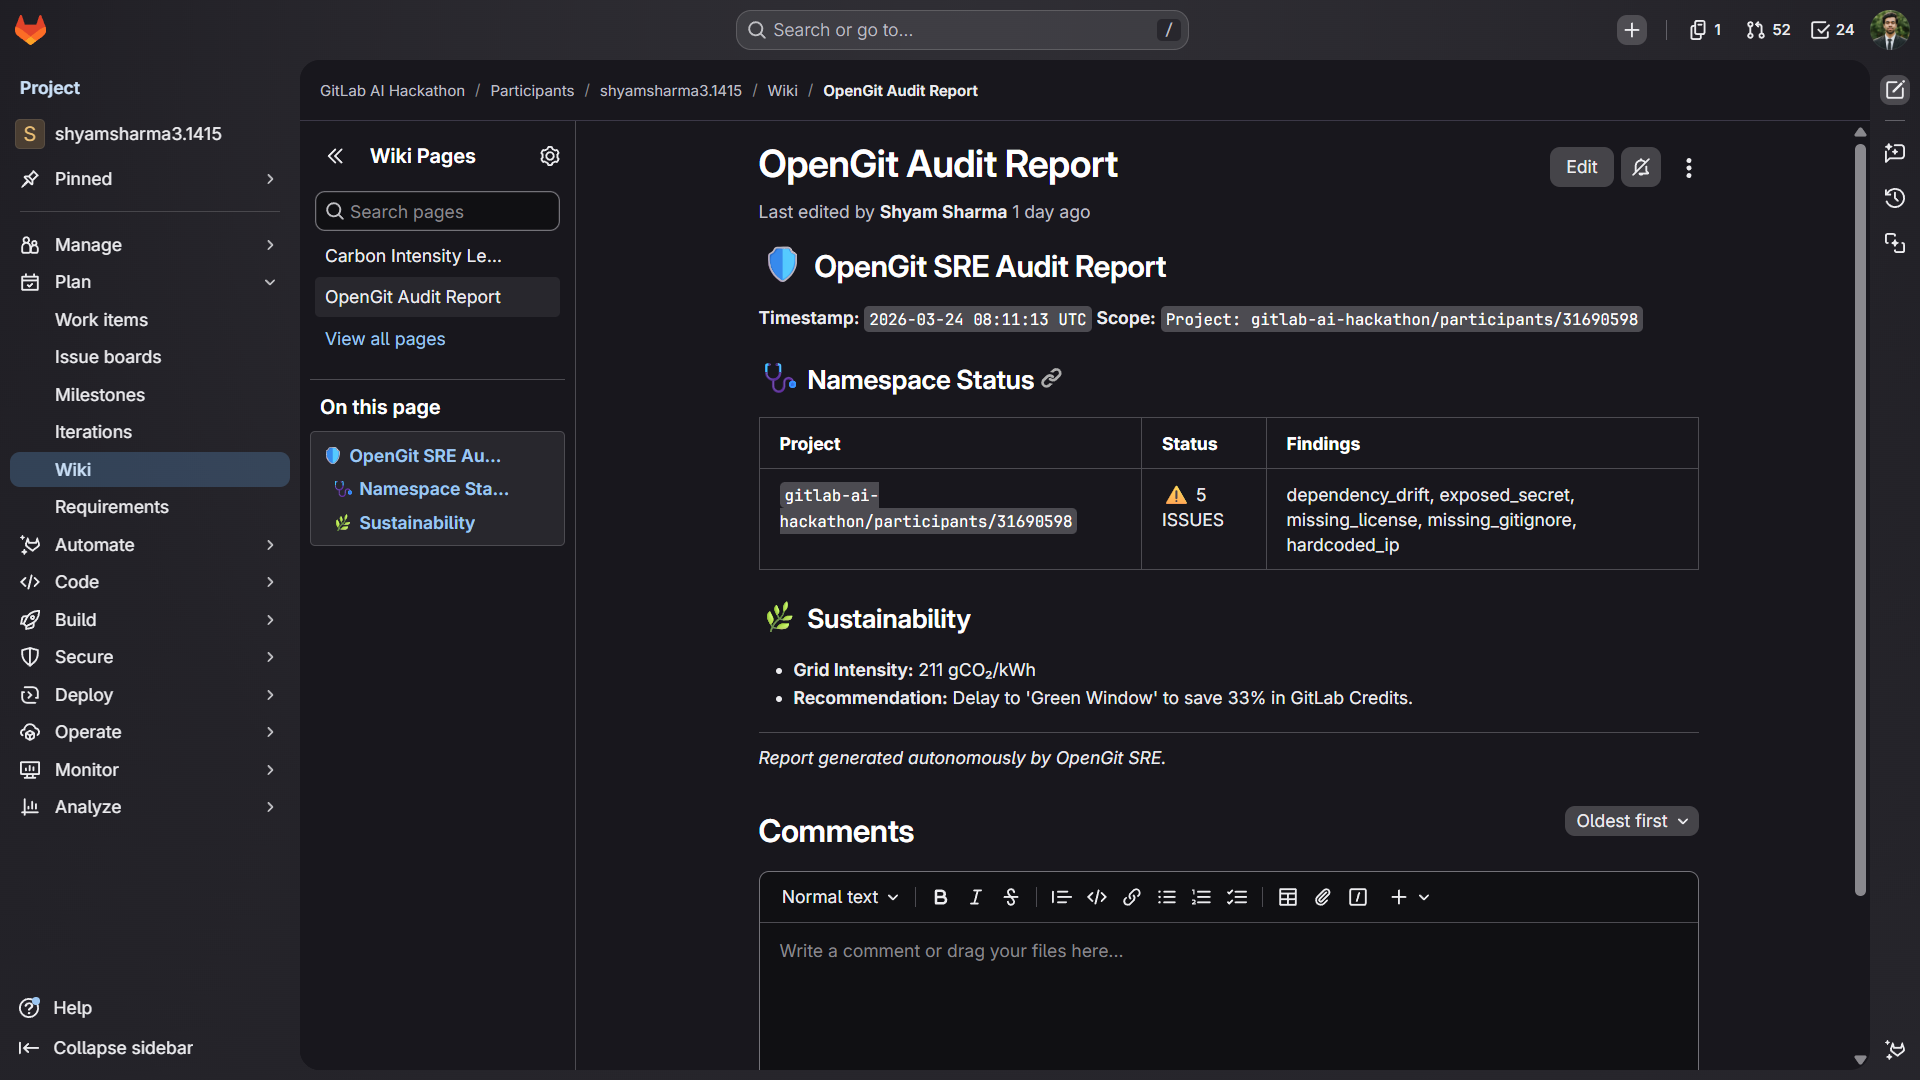
Task: Click the Edit page button
Action: 1581,167
